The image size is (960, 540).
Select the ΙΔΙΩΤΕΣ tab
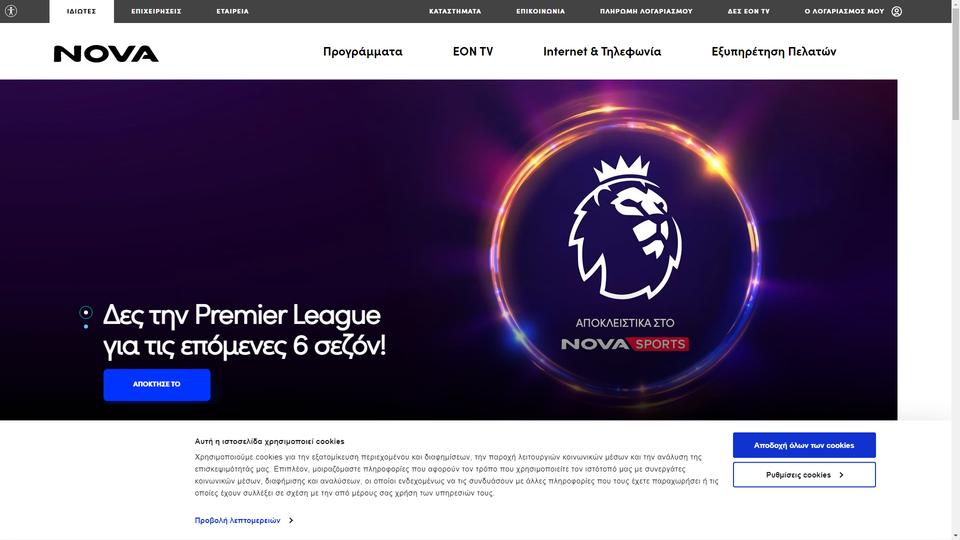point(81,11)
